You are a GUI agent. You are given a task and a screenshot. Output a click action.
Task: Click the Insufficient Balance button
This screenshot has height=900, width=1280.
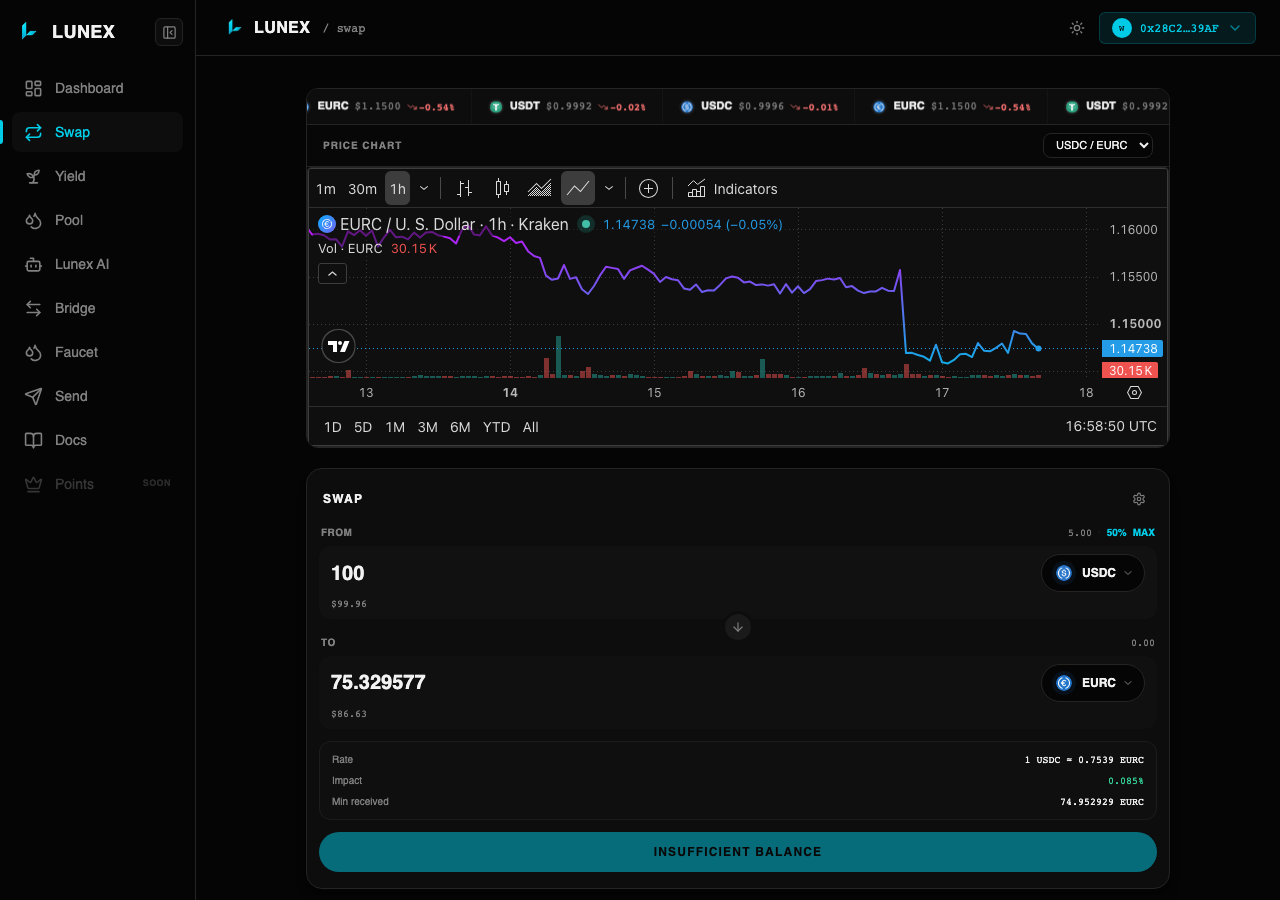pos(738,852)
